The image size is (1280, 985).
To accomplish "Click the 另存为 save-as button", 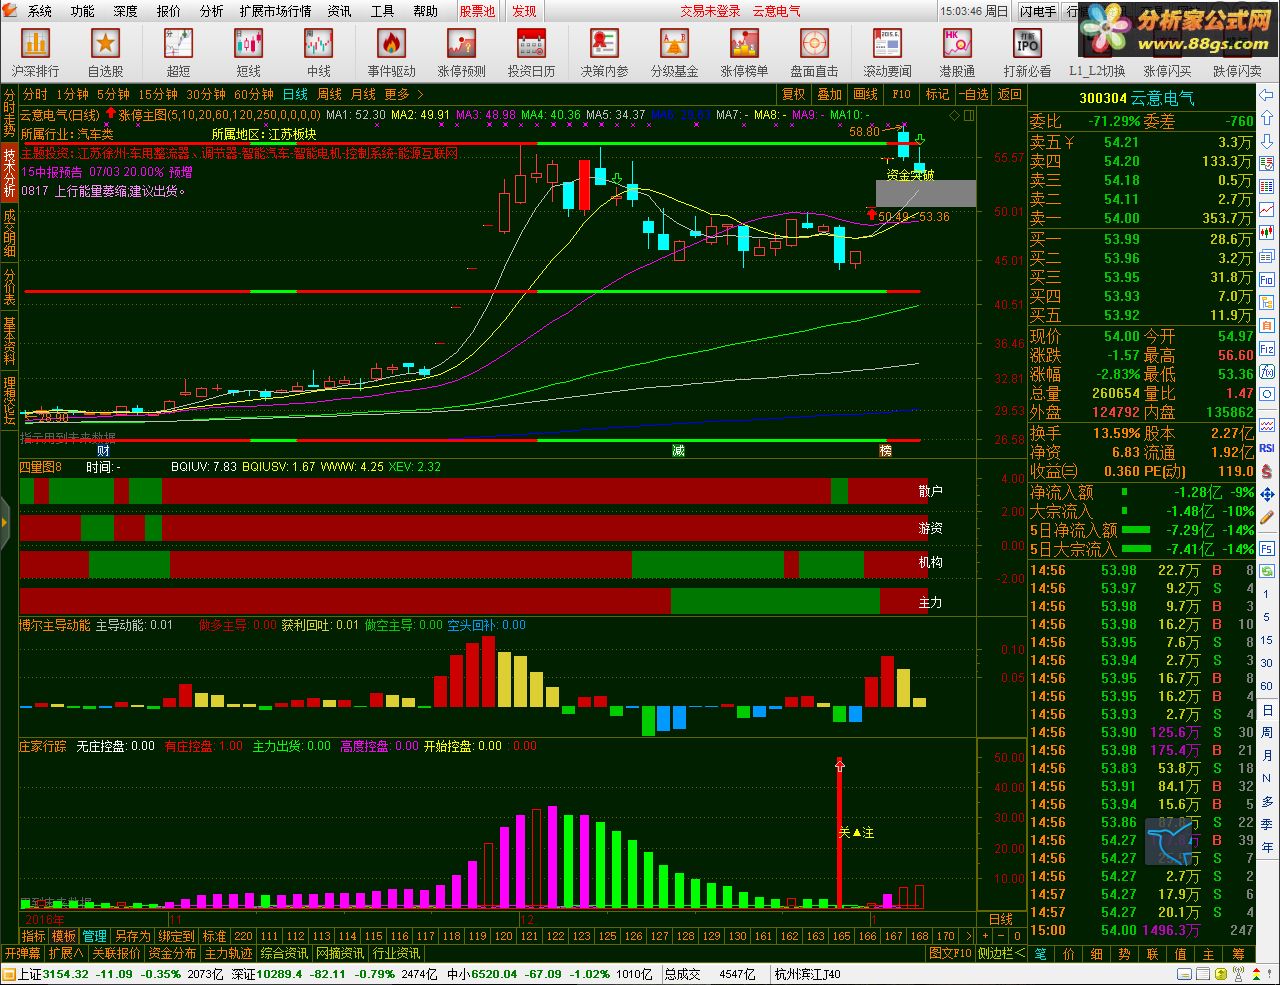I will pos(132,936).
